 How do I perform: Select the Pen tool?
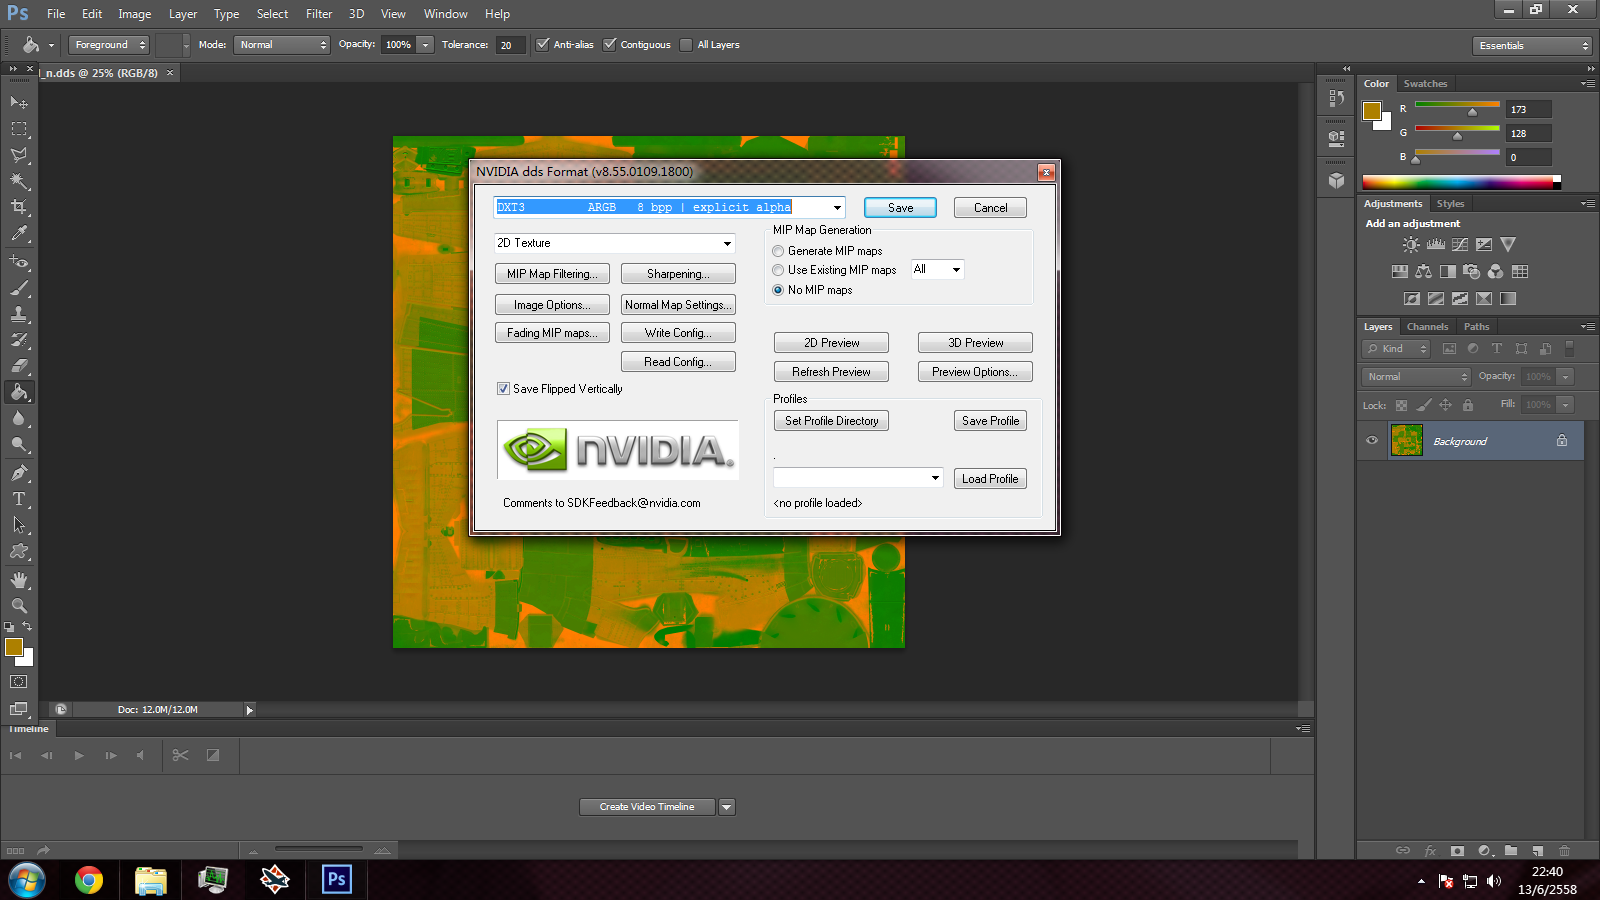[x=19, y=473]
